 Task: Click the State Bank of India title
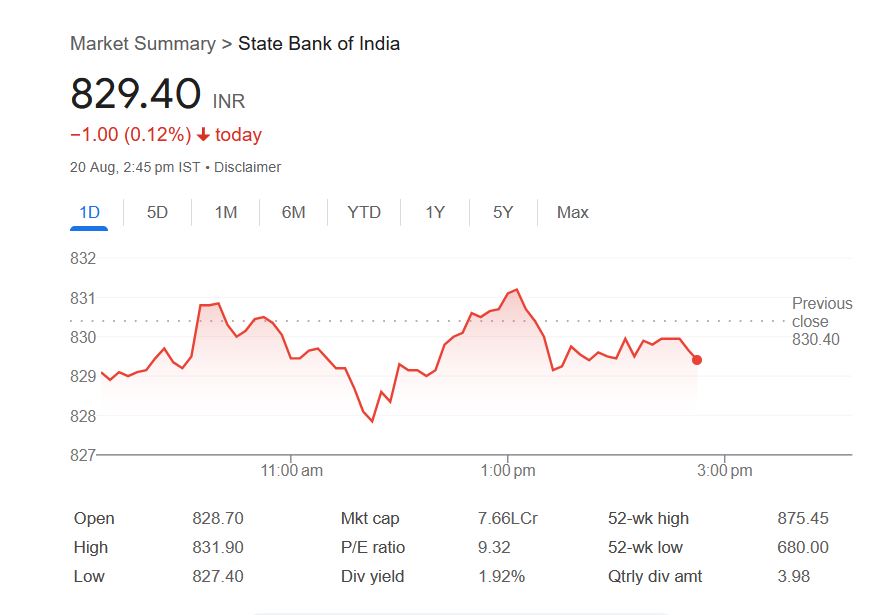(x=319, y=44)
